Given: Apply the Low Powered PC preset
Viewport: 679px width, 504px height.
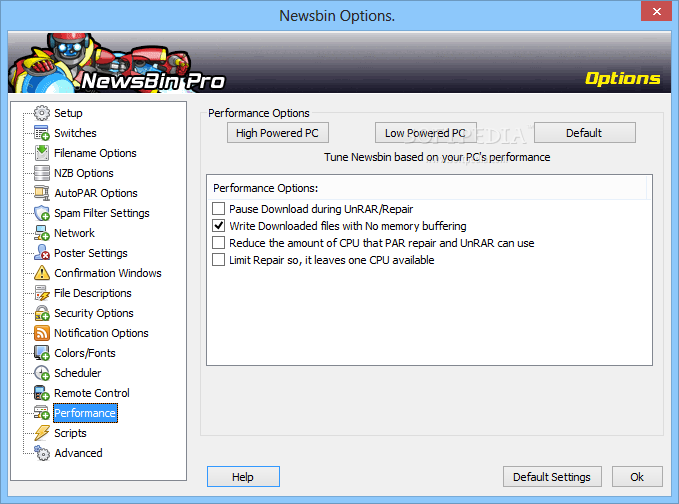Looking at the screenshot, I should tap(426, 132).
